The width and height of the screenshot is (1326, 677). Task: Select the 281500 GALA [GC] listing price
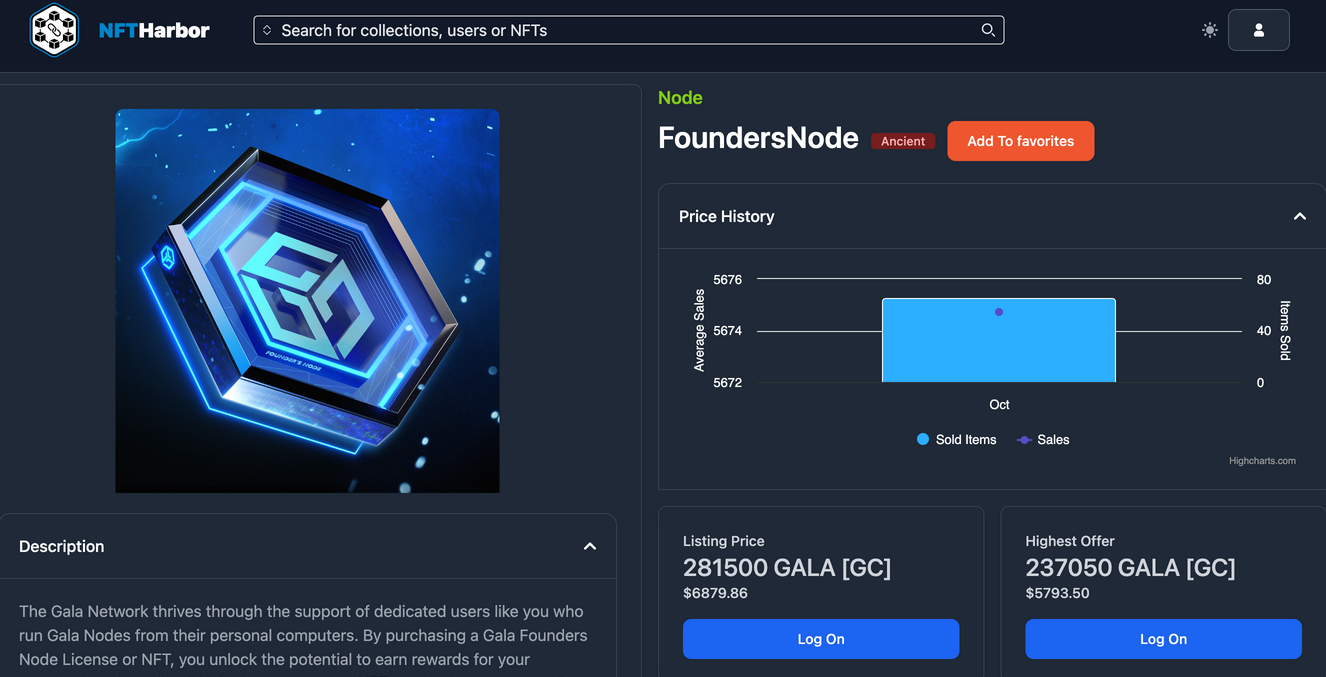click(x=787, y=568)
